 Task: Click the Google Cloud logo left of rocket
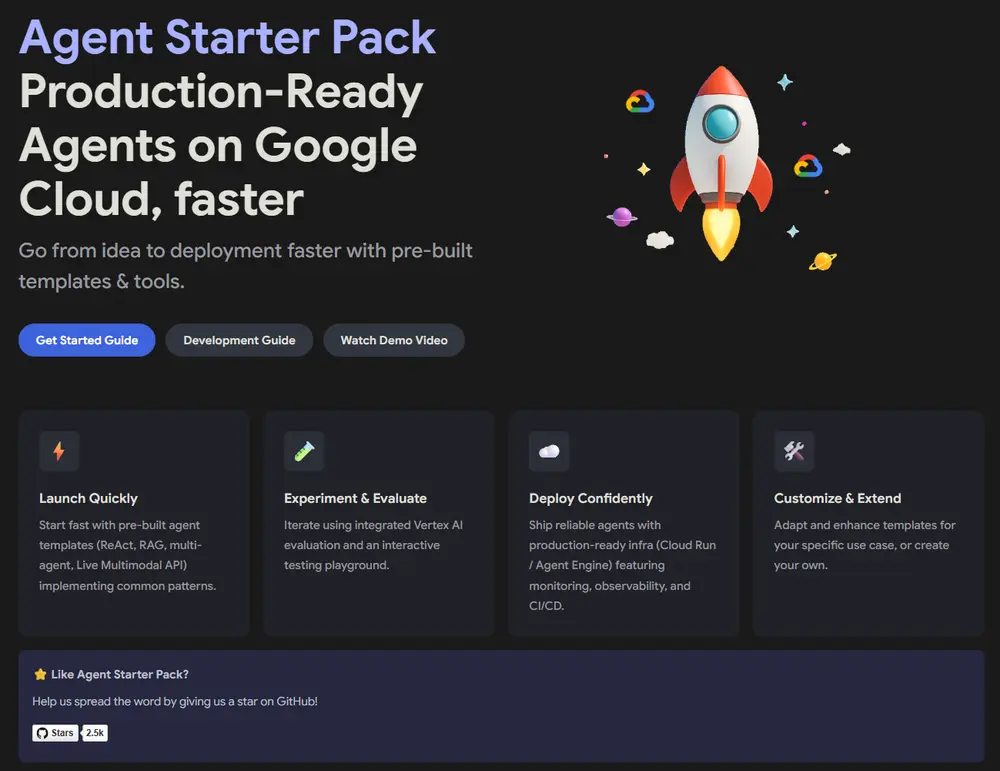pos(640,102)
